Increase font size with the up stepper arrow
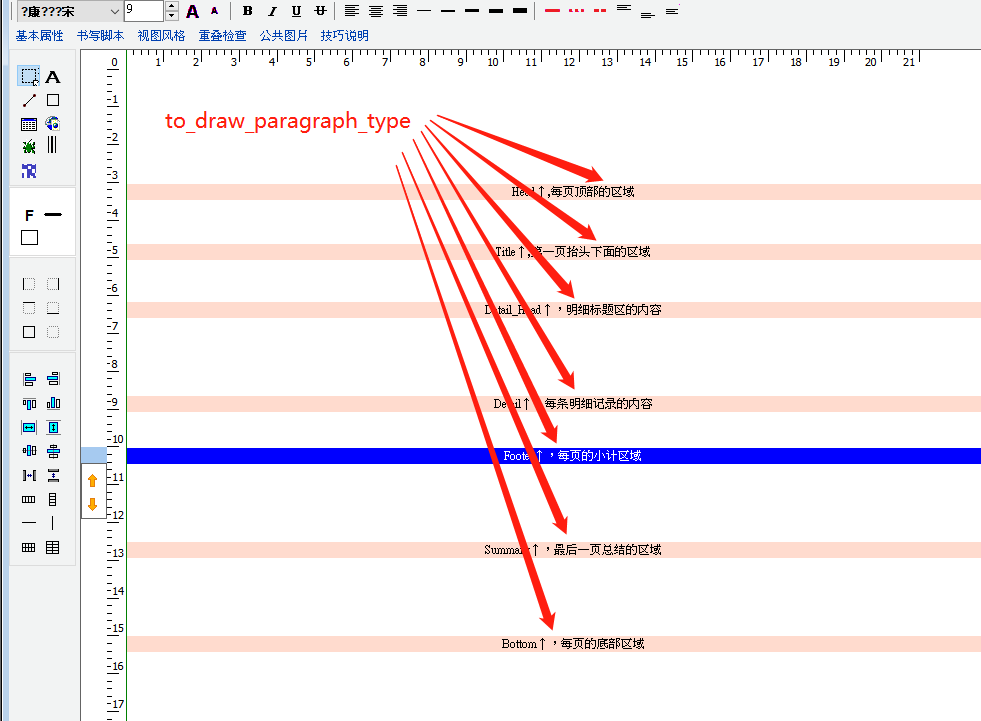This screenshot has width=981, height=721. [171, 6]
